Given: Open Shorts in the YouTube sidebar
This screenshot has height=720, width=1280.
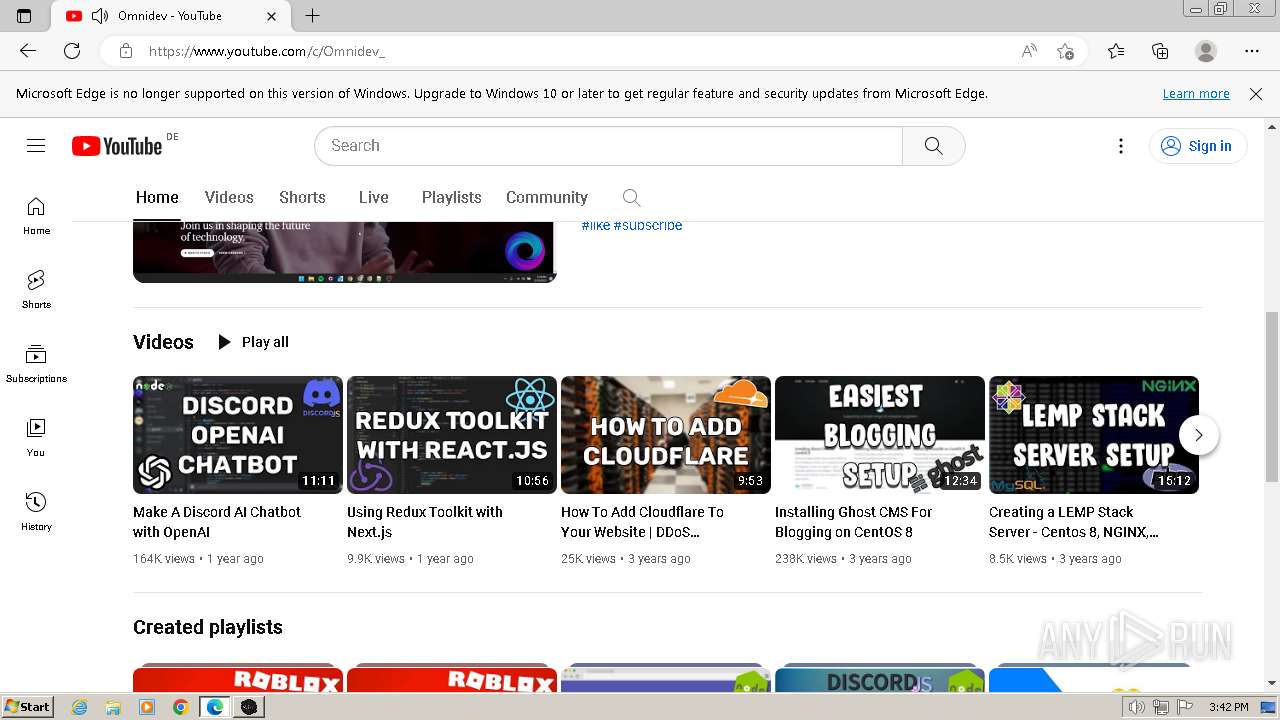Looking at the screenshot, I should pyautogui.click(x=36, y=290).
